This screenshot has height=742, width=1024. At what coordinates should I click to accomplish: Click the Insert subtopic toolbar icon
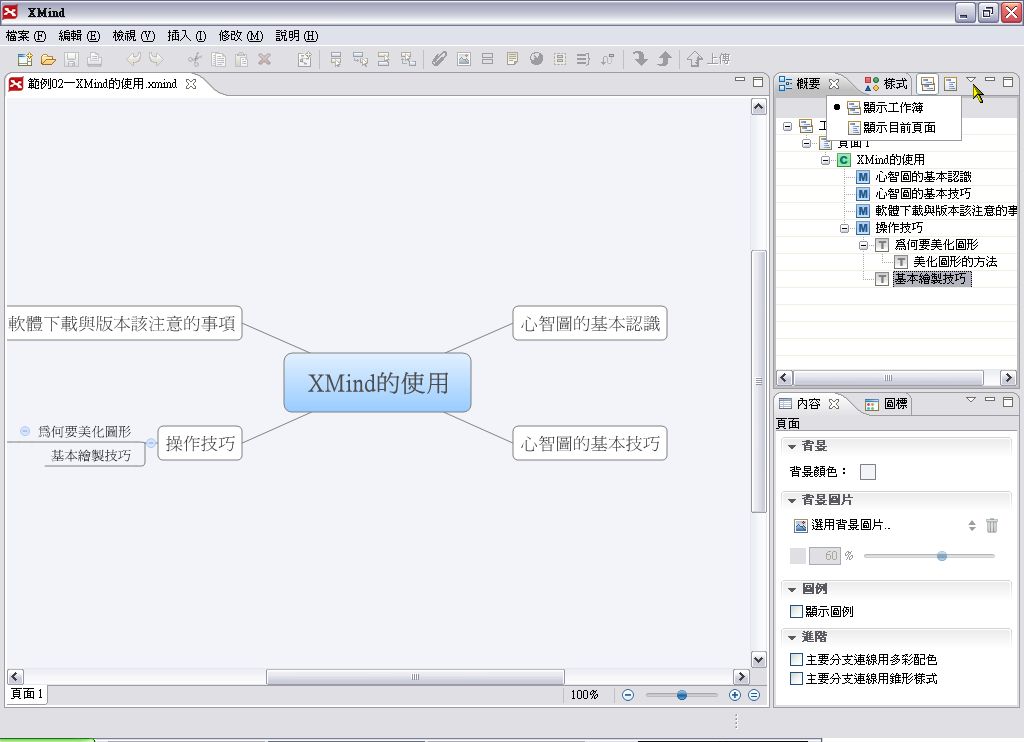click(360, 59)
